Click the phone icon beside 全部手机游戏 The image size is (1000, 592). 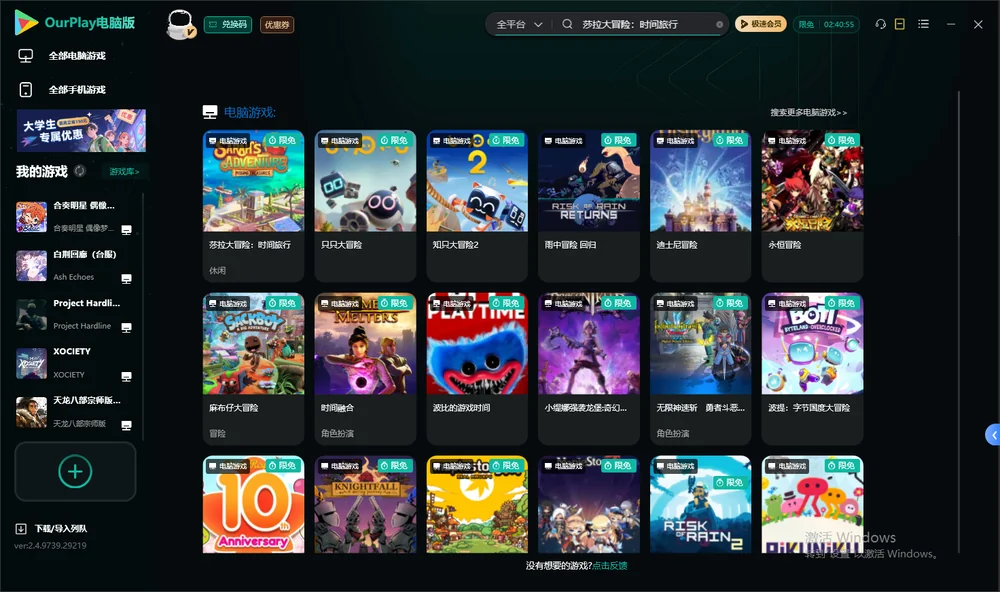point(26,90)
